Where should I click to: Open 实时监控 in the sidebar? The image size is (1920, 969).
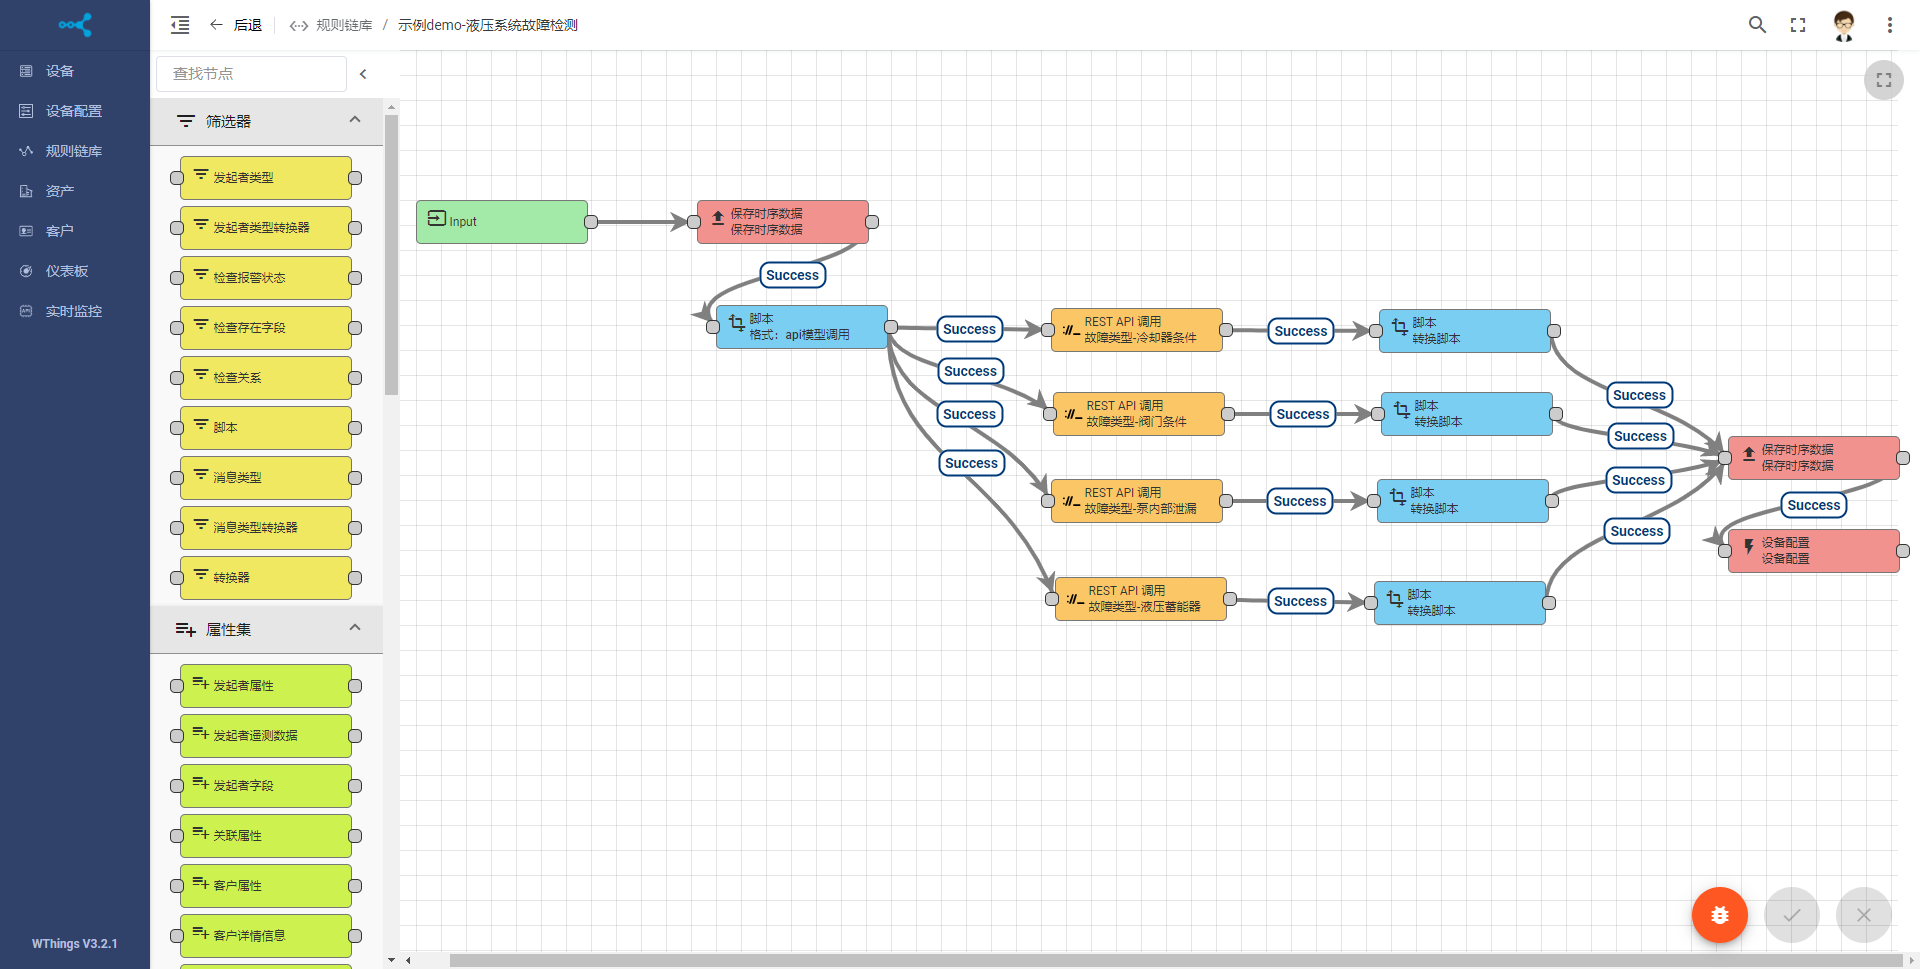click(75, 311)
